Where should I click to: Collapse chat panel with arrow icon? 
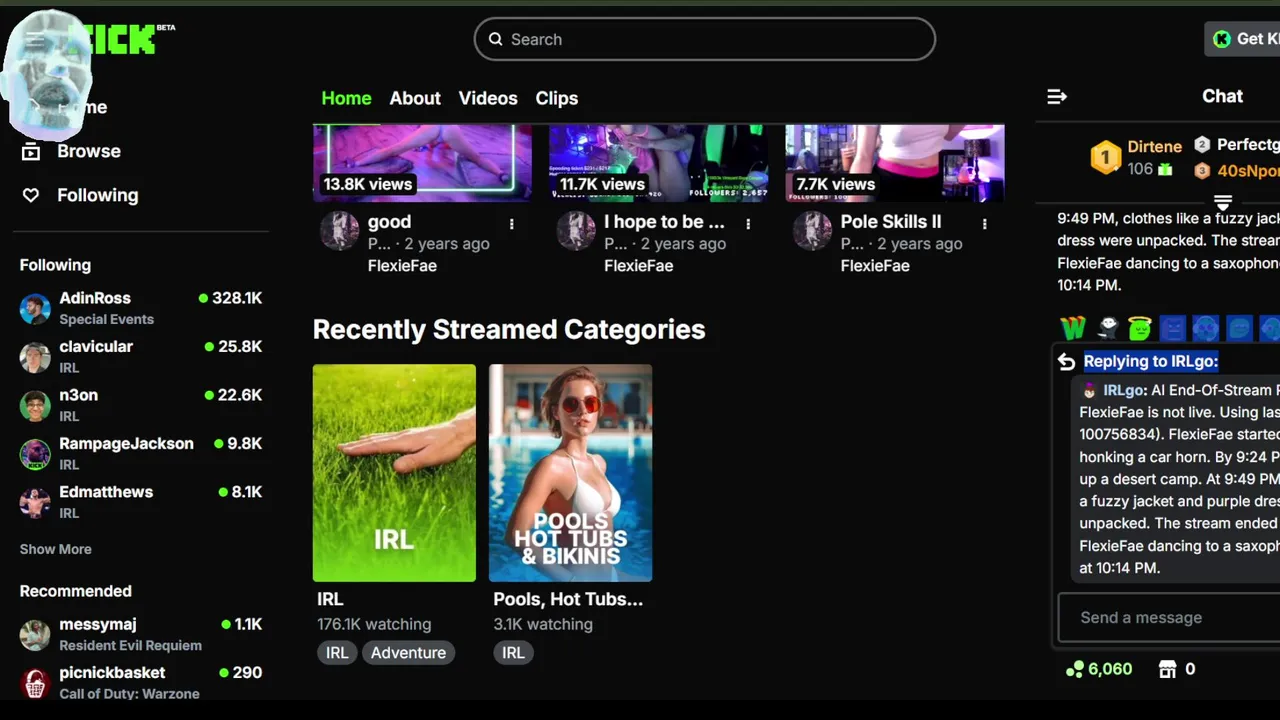pos(1057,97)
